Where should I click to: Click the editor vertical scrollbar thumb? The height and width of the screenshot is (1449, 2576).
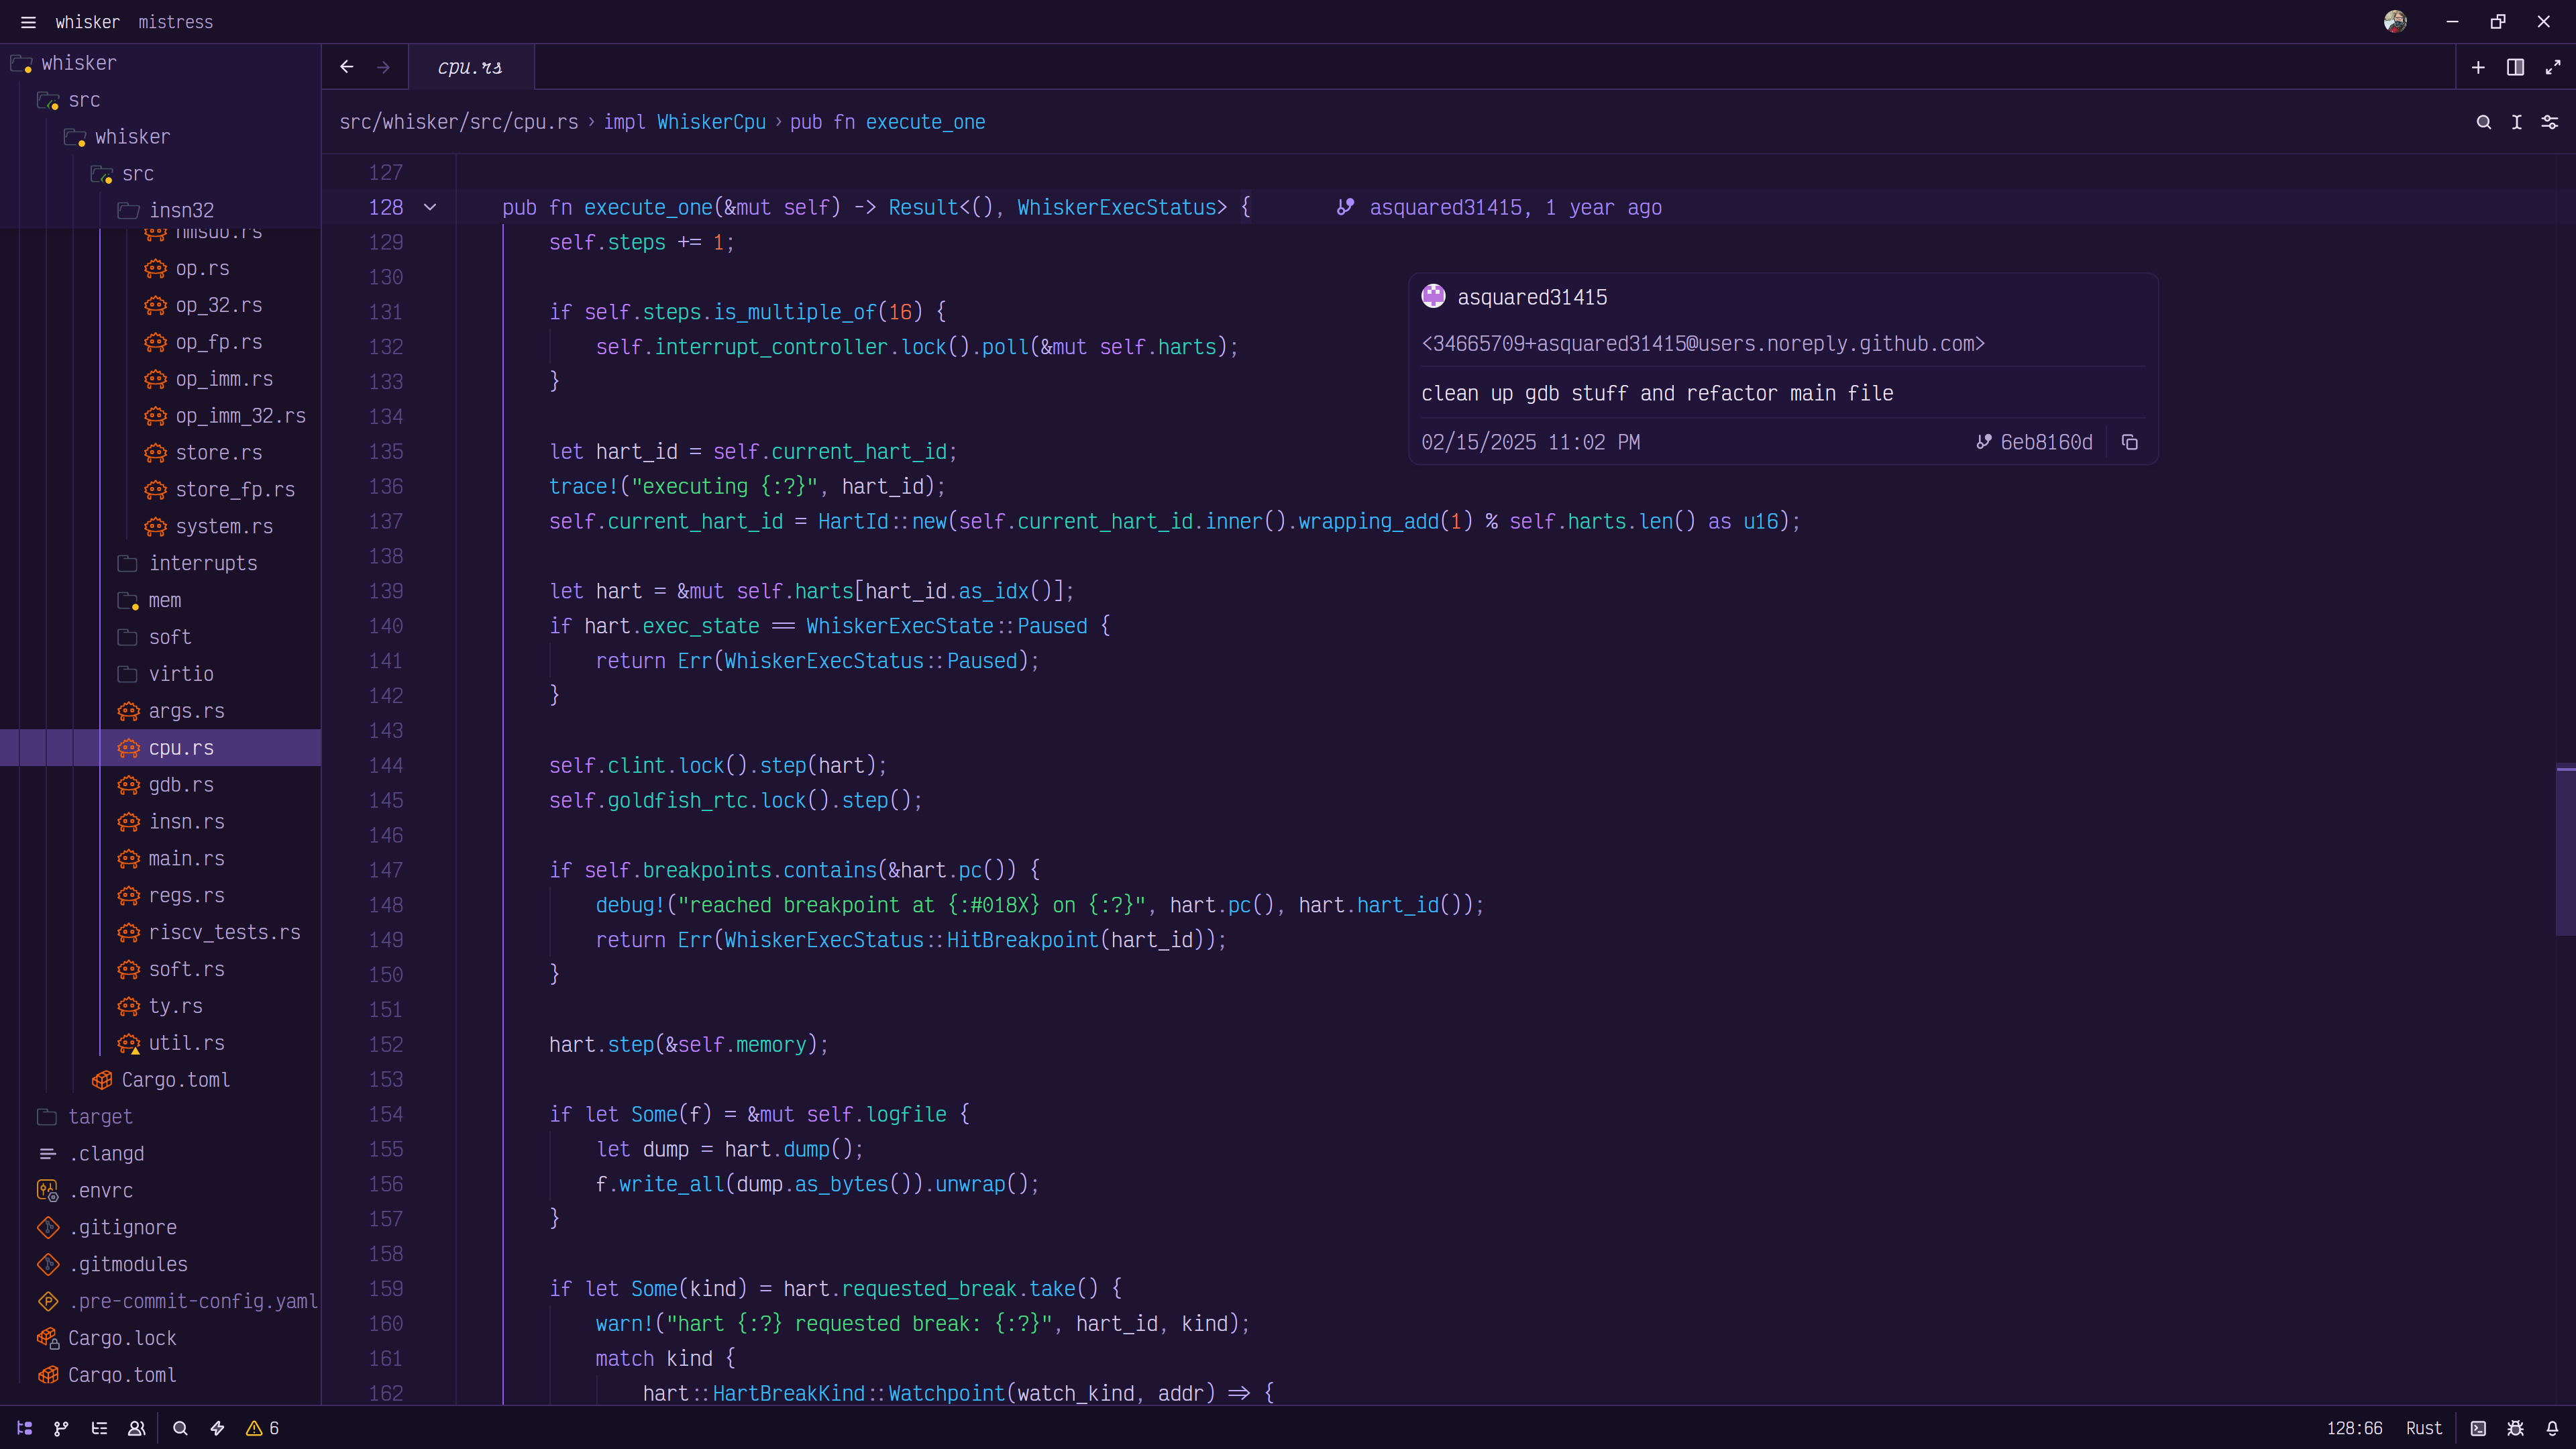(2565, 851)
